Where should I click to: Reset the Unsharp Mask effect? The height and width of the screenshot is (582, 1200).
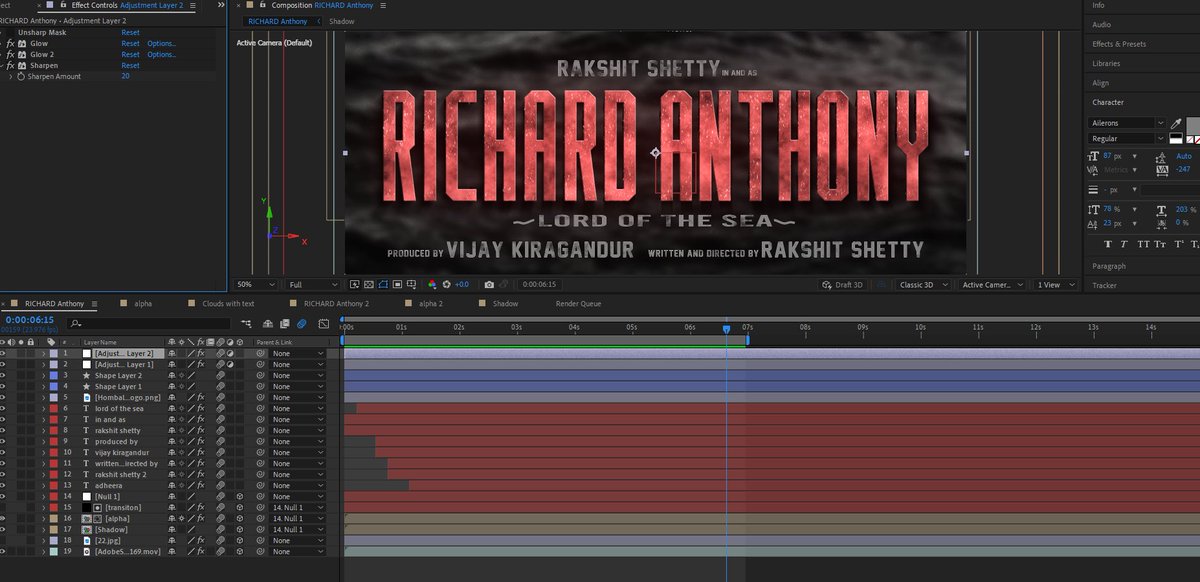point(130,33)
